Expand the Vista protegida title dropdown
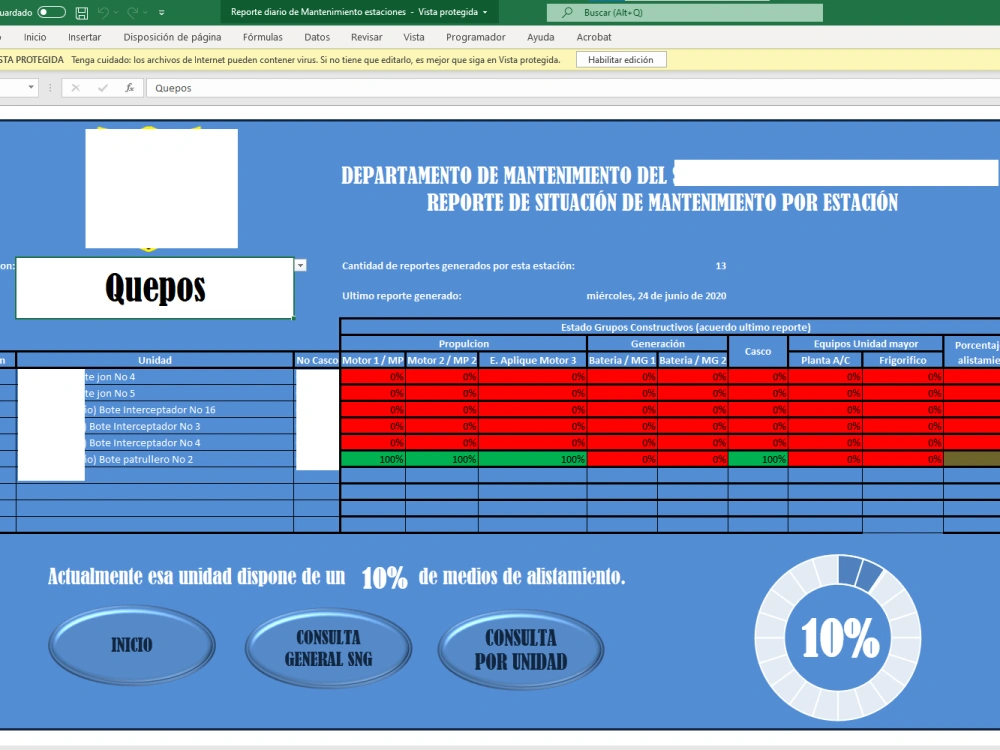Viewport: 1000px width, 750px height. pyautogui.click(x=485, y=12)
